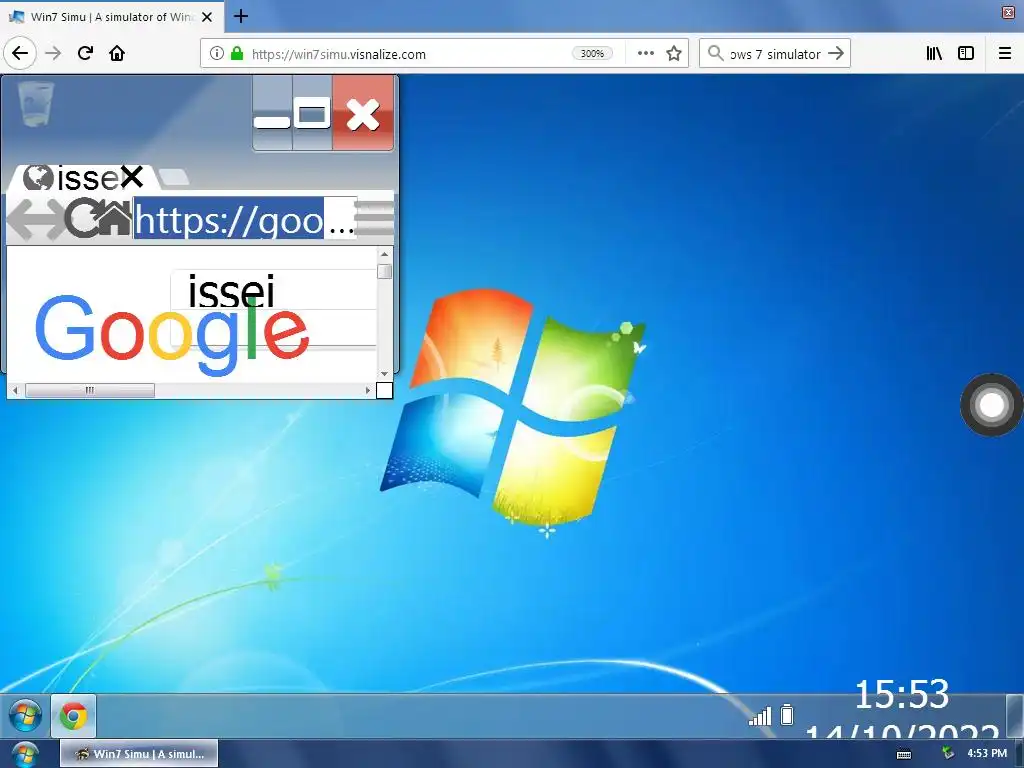
Task: Click the Google search field containing 'issei'
Action: [x=274, y=289]
